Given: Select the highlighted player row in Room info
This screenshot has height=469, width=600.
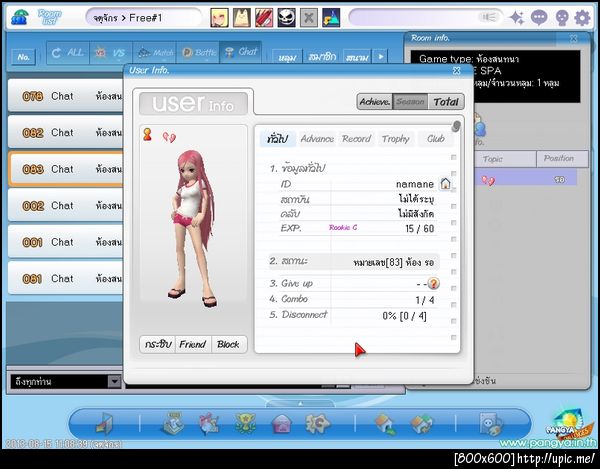Looking at the screenshot, I should pyautogui.click(x=525, y=179).
